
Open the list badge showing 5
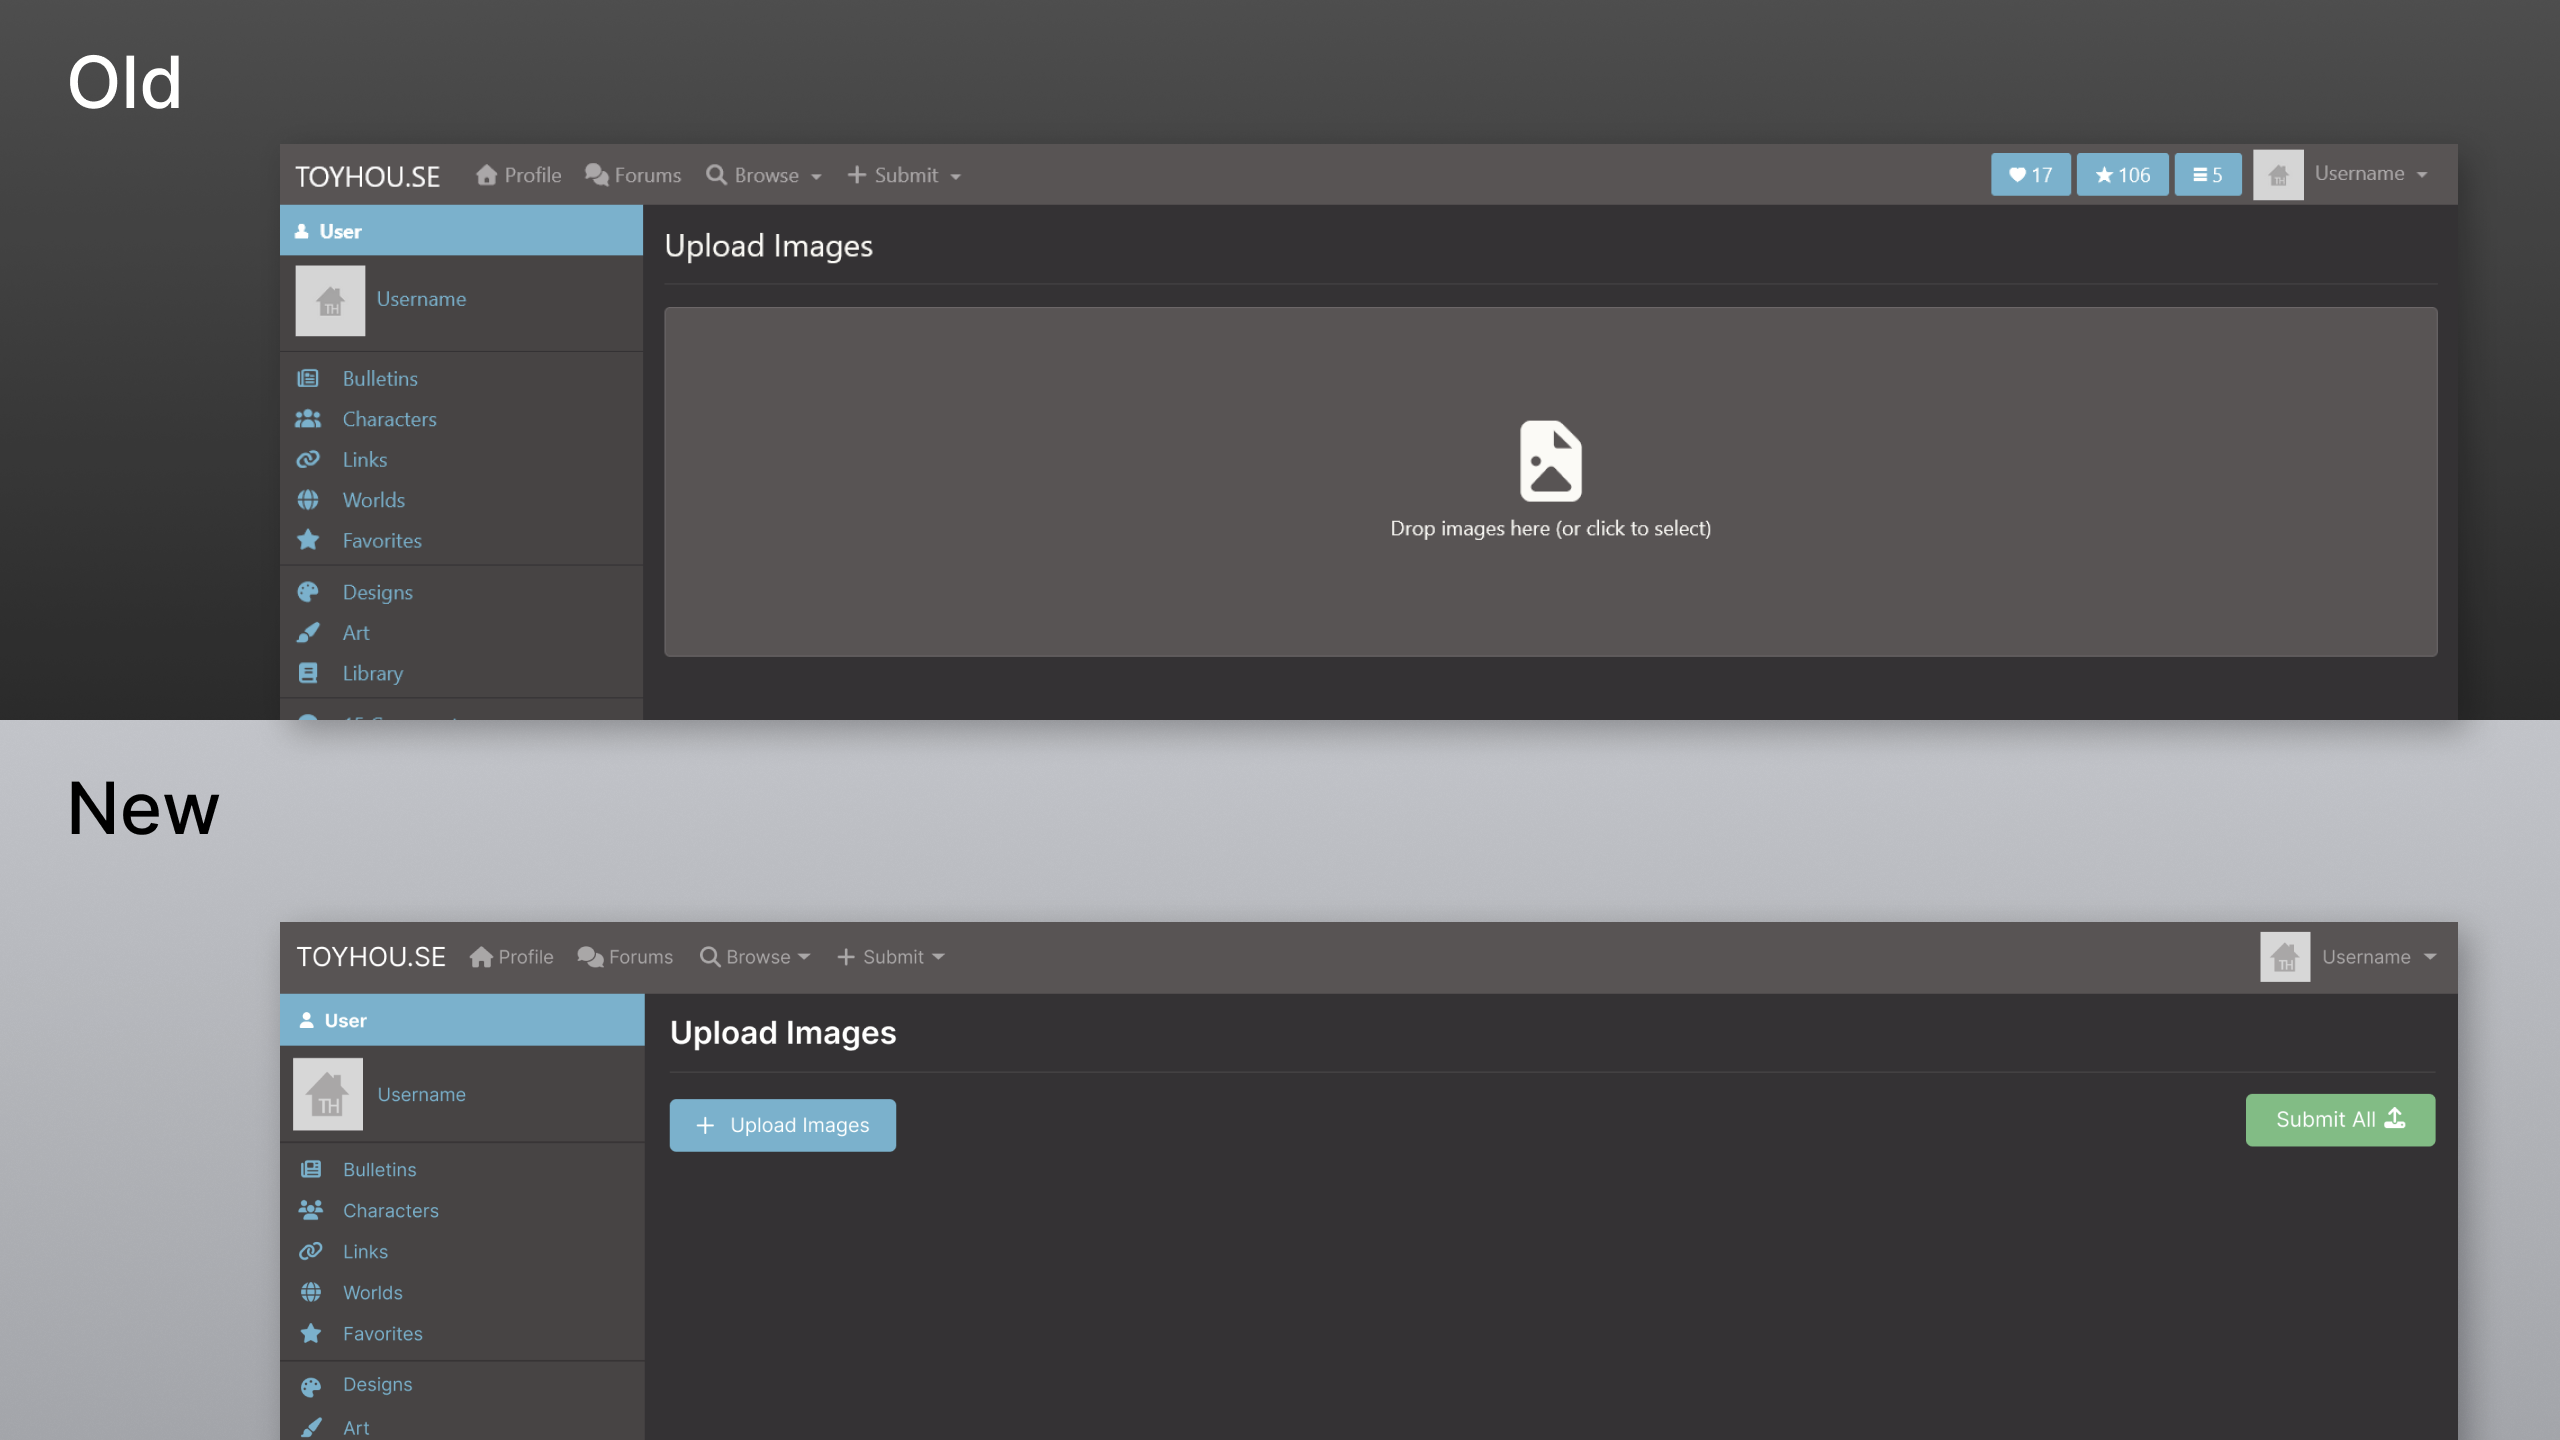pyautogui.click(x=2207, y=175)
